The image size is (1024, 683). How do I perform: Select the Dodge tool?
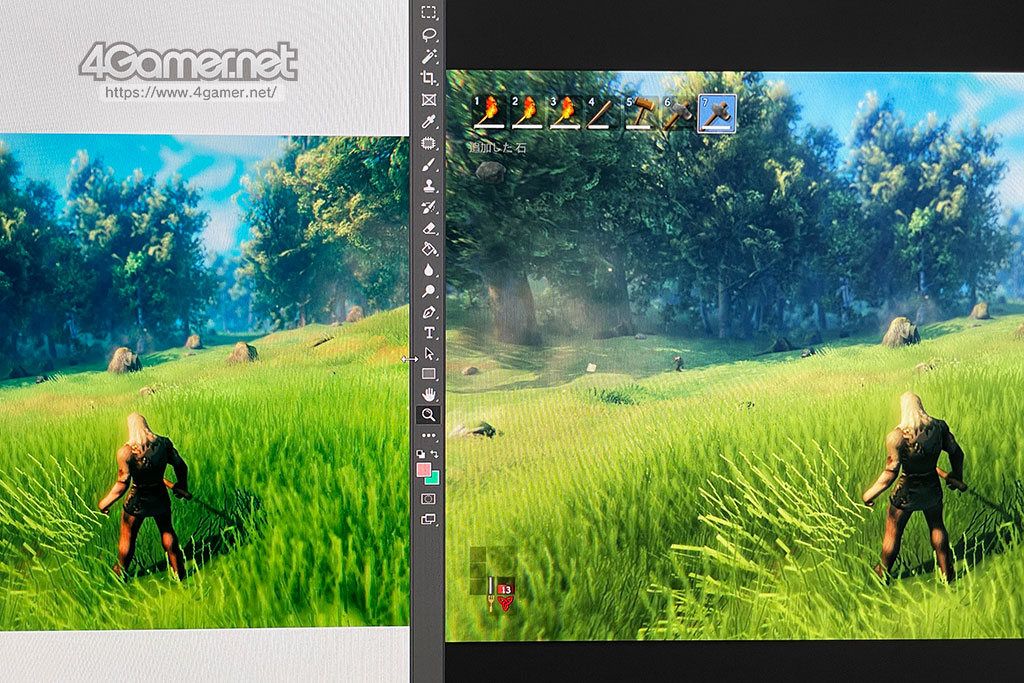point(428,291)
